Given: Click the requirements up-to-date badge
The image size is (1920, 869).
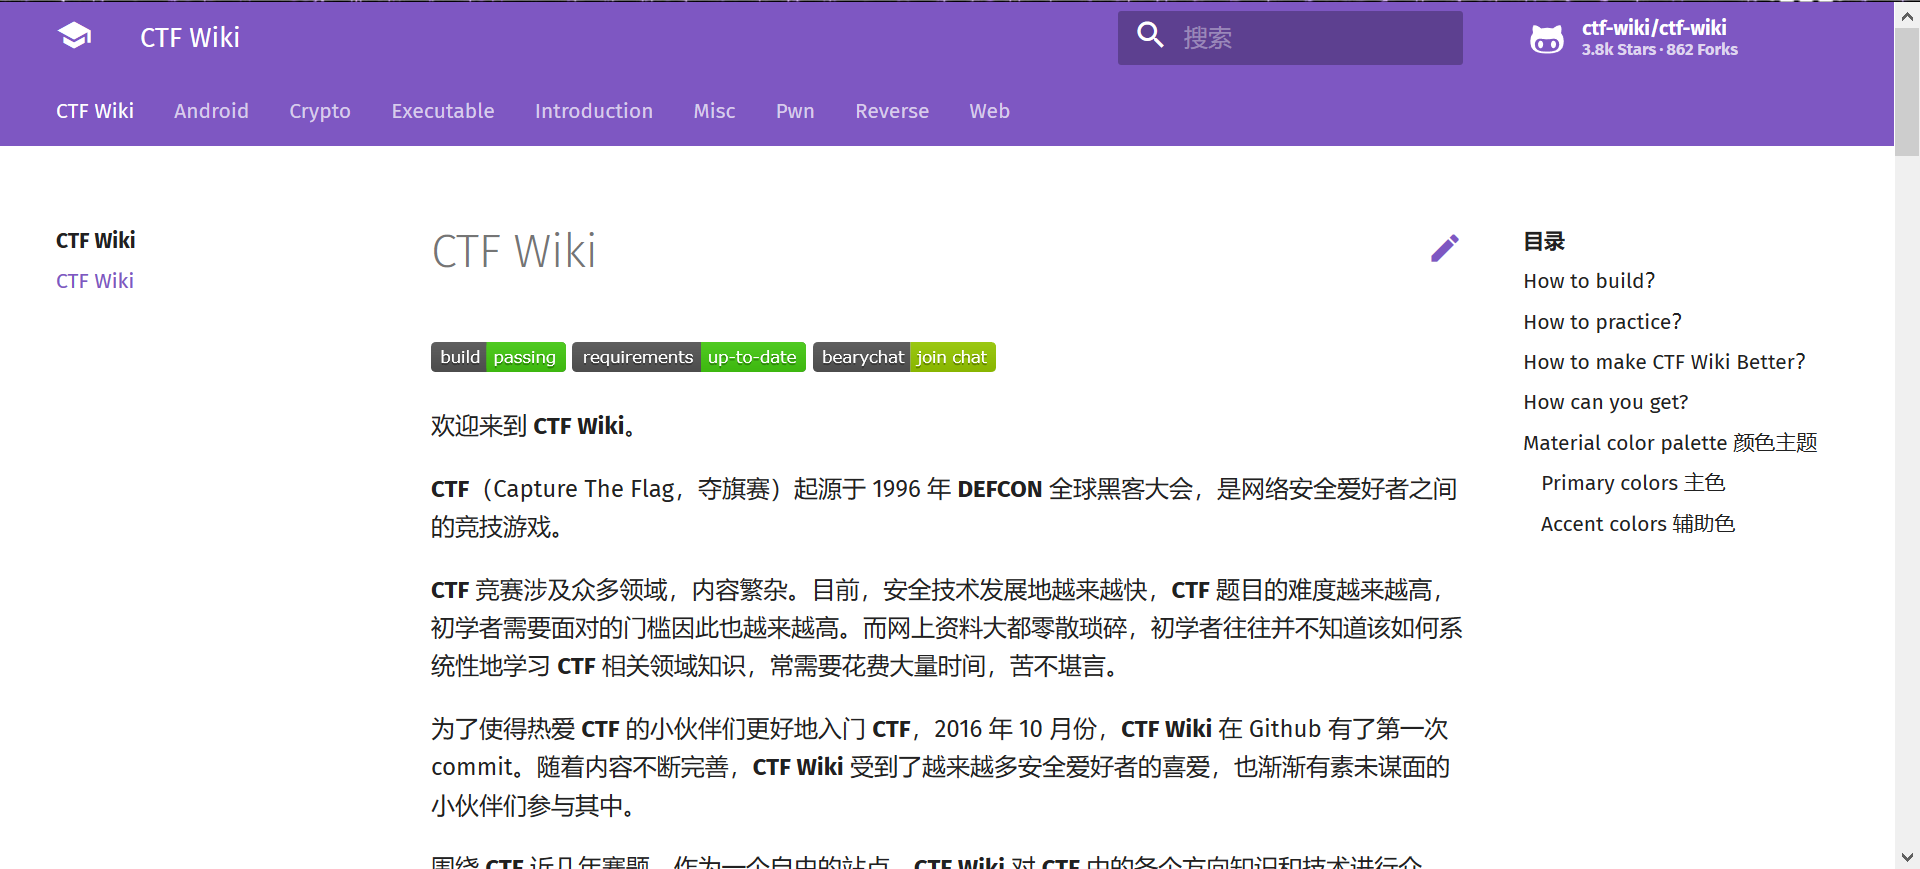Looking at the screenshot, I should pyautogui.click(x=689, y=357).
